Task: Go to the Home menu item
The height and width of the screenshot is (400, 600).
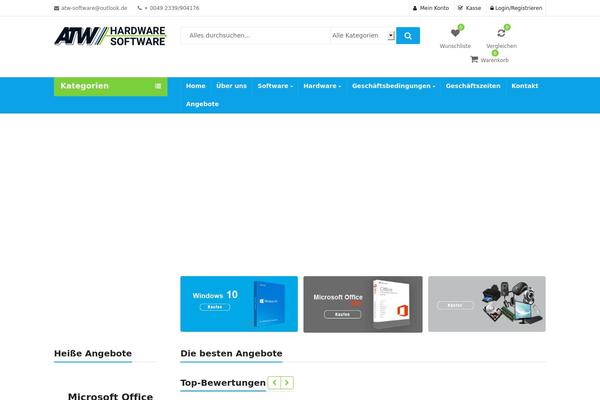Action: [x=196, y=86]
